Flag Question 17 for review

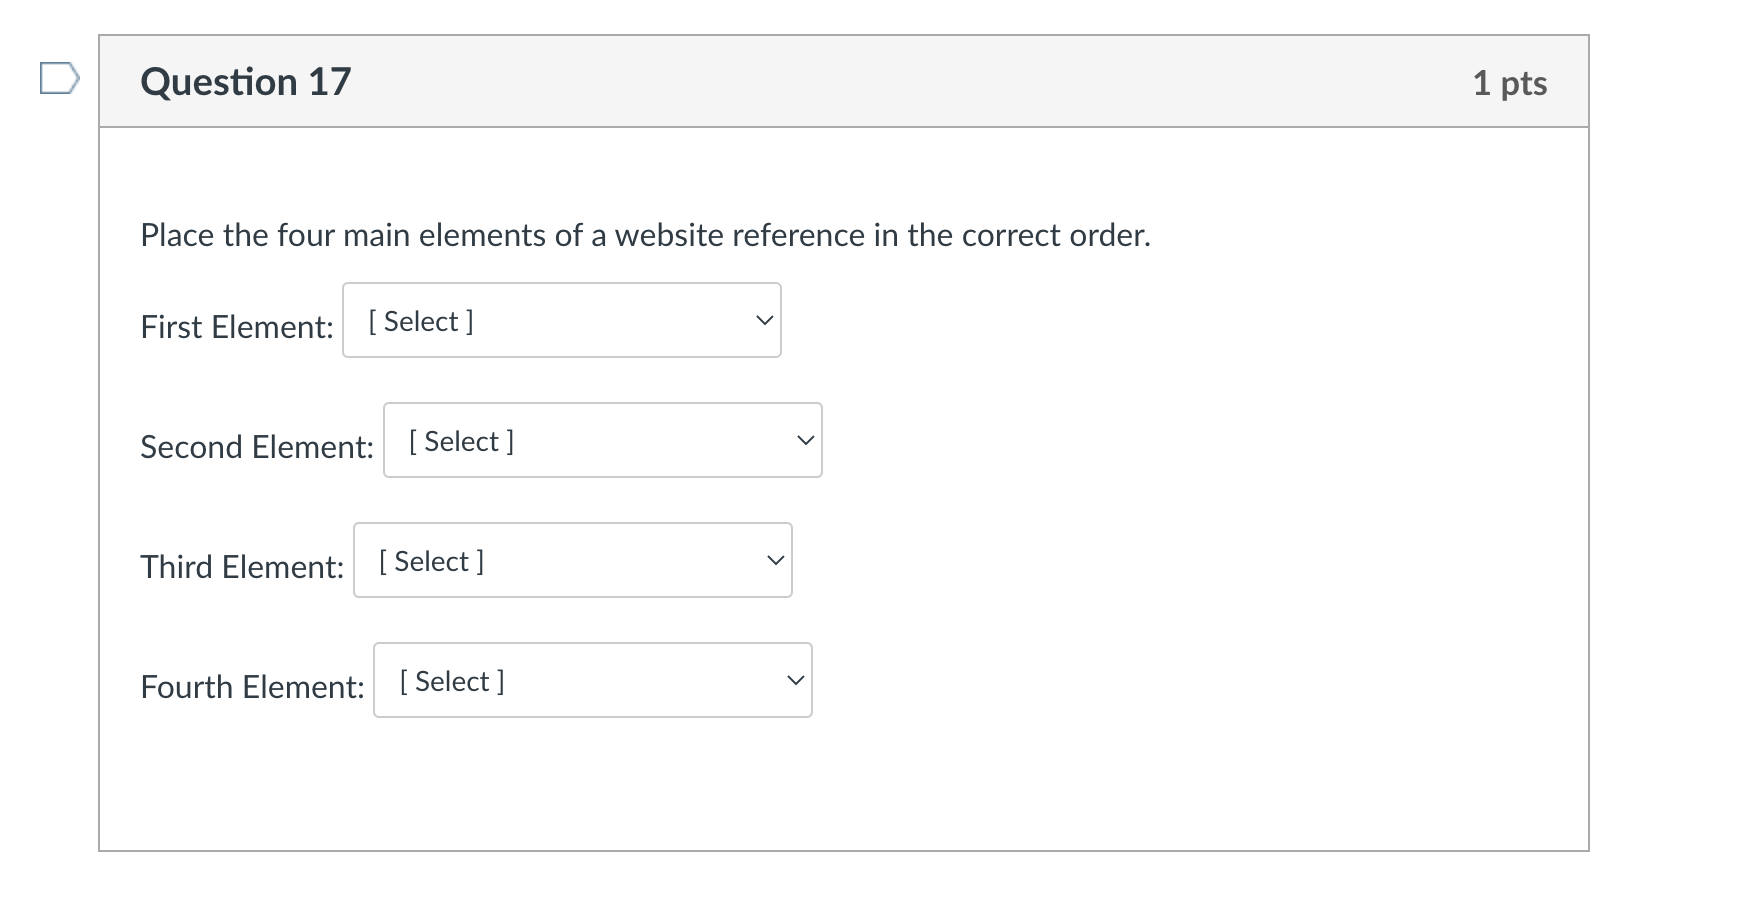coord(59,78)
